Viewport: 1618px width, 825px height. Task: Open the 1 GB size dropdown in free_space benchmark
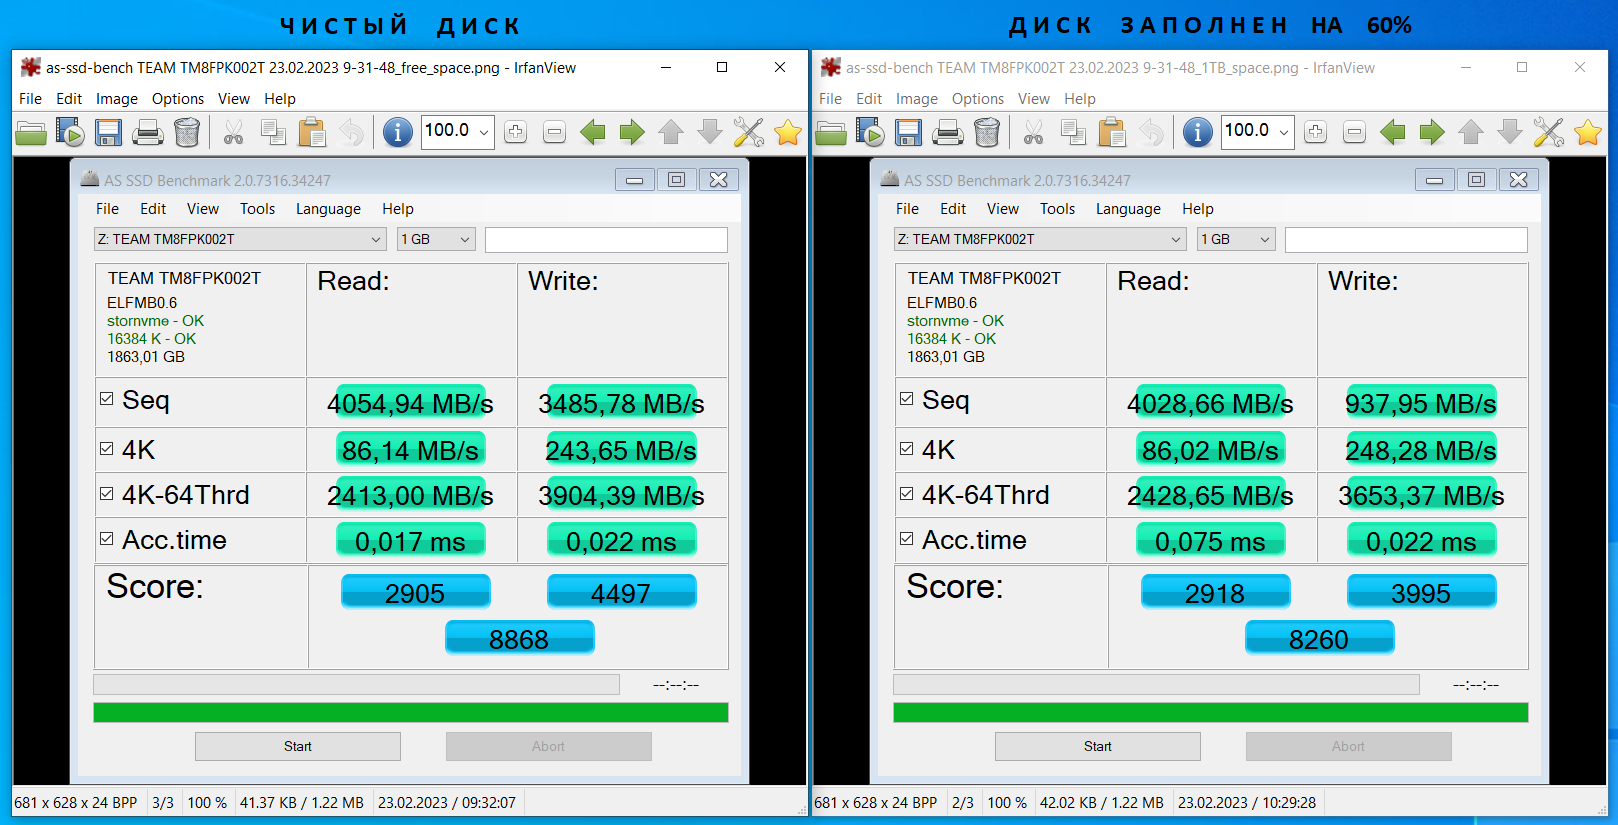[x=435, y=239]
